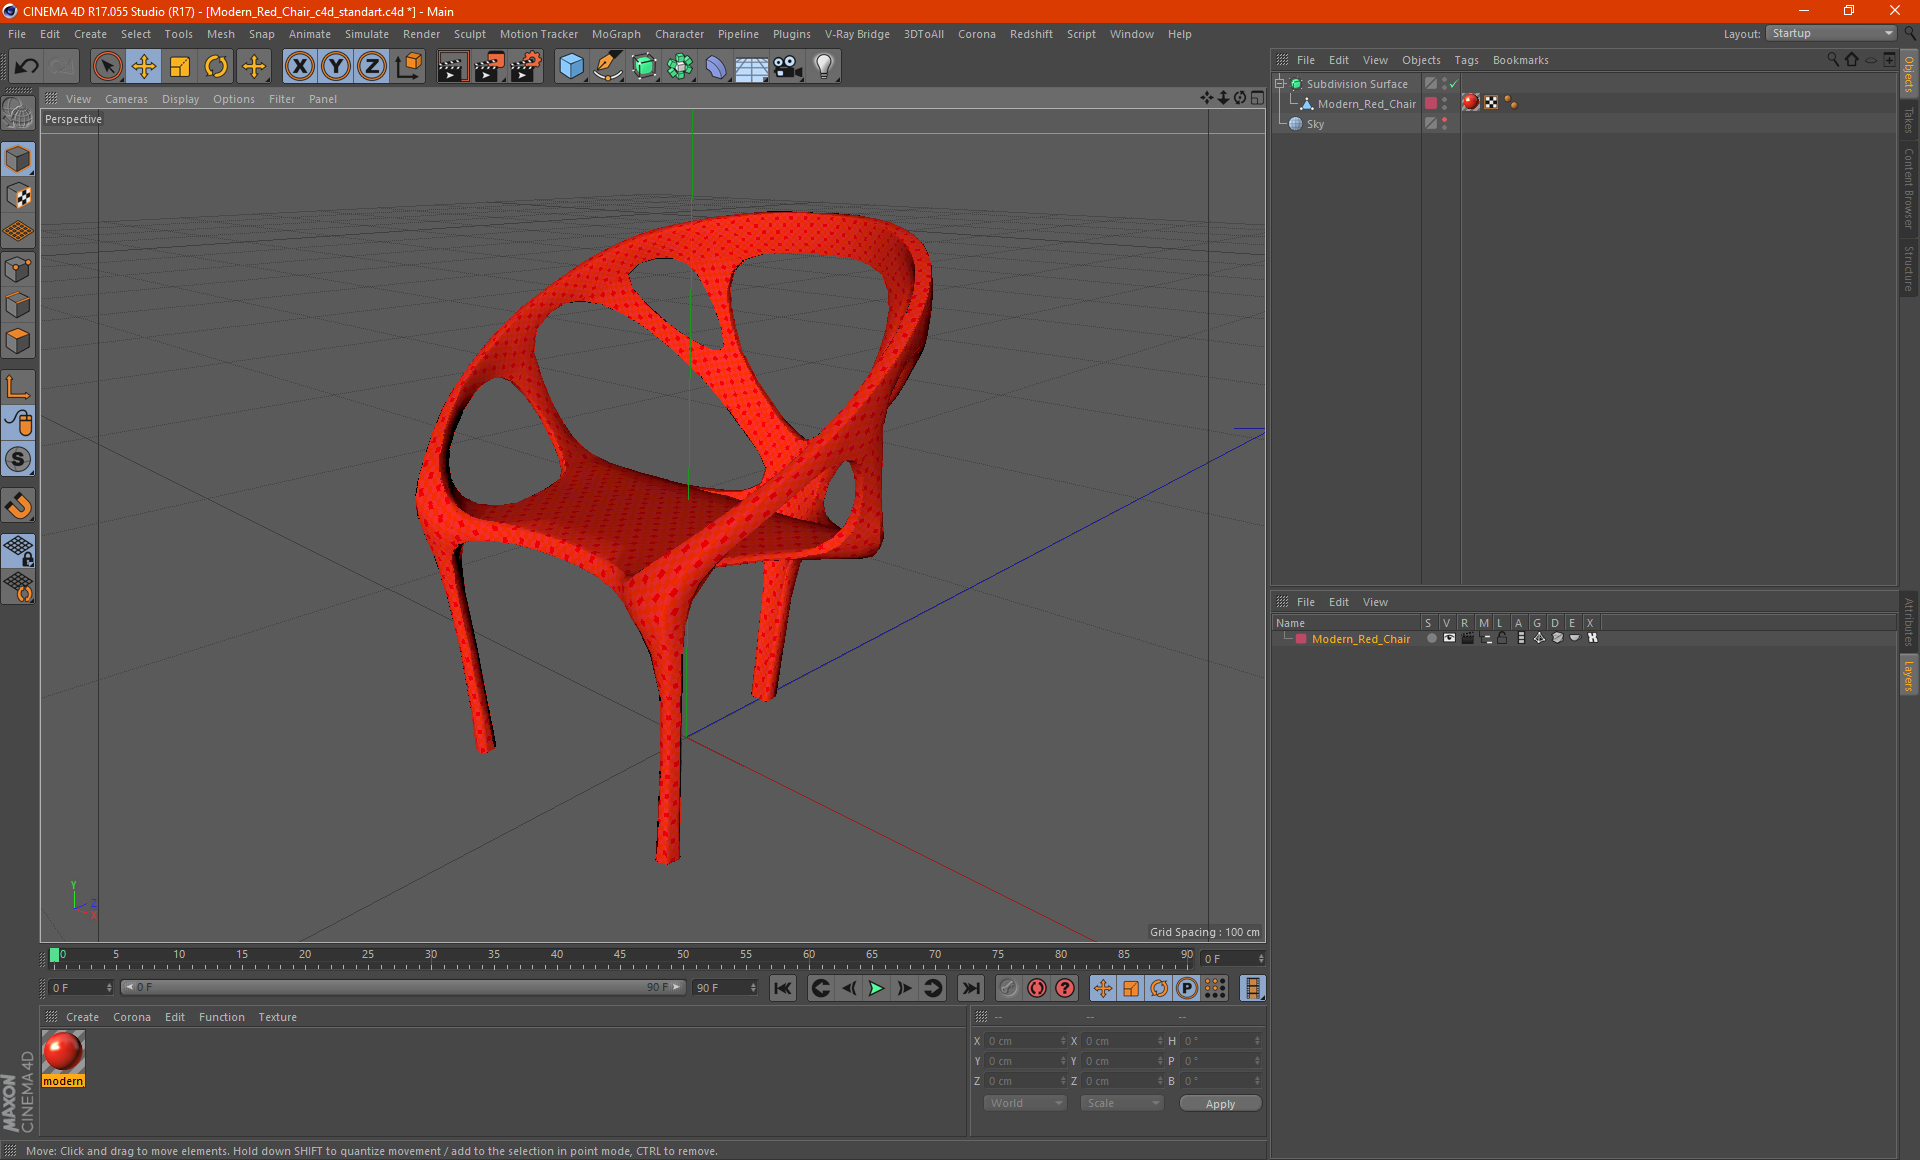The height and width of the screenshot is (1160, 1920).
Task: Open the Cube primitive object icon
Action: coord(571,67)
